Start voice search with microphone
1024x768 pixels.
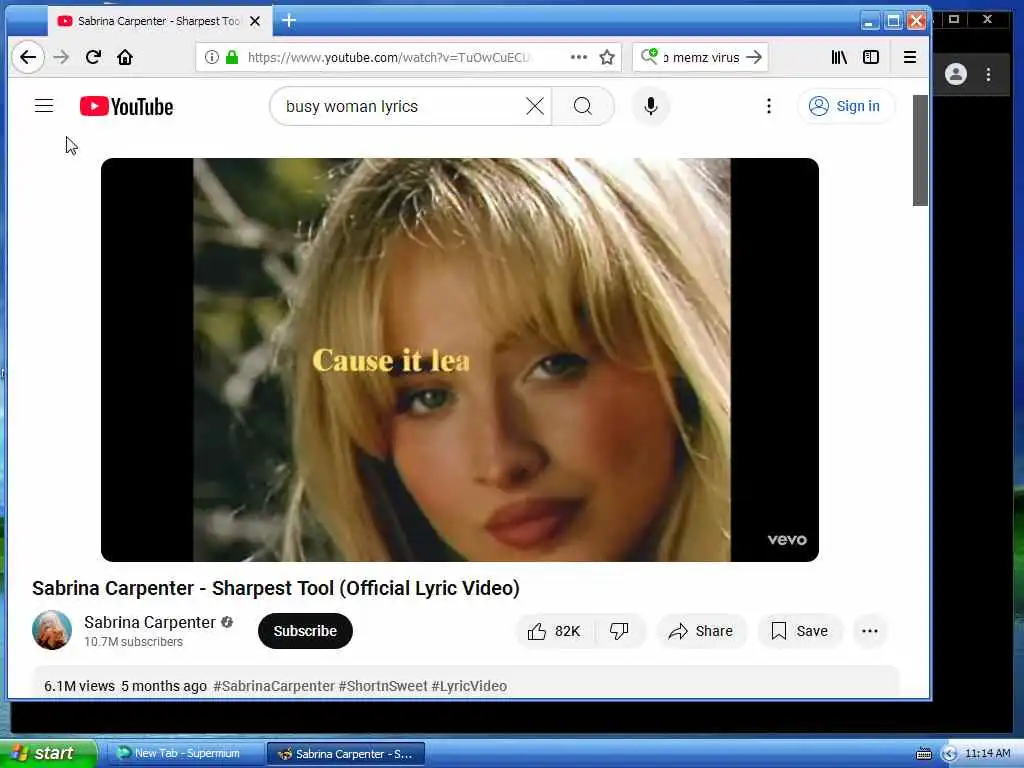click(x=650, y=106)
